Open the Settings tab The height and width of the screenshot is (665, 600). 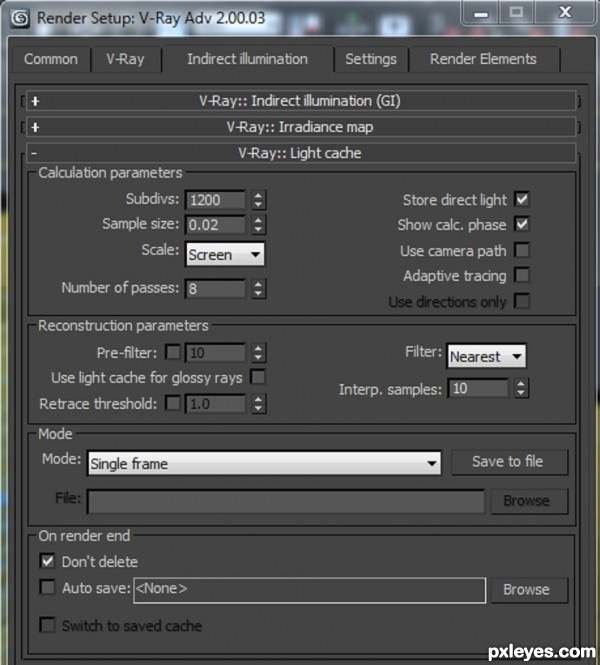tap(371, 59)
